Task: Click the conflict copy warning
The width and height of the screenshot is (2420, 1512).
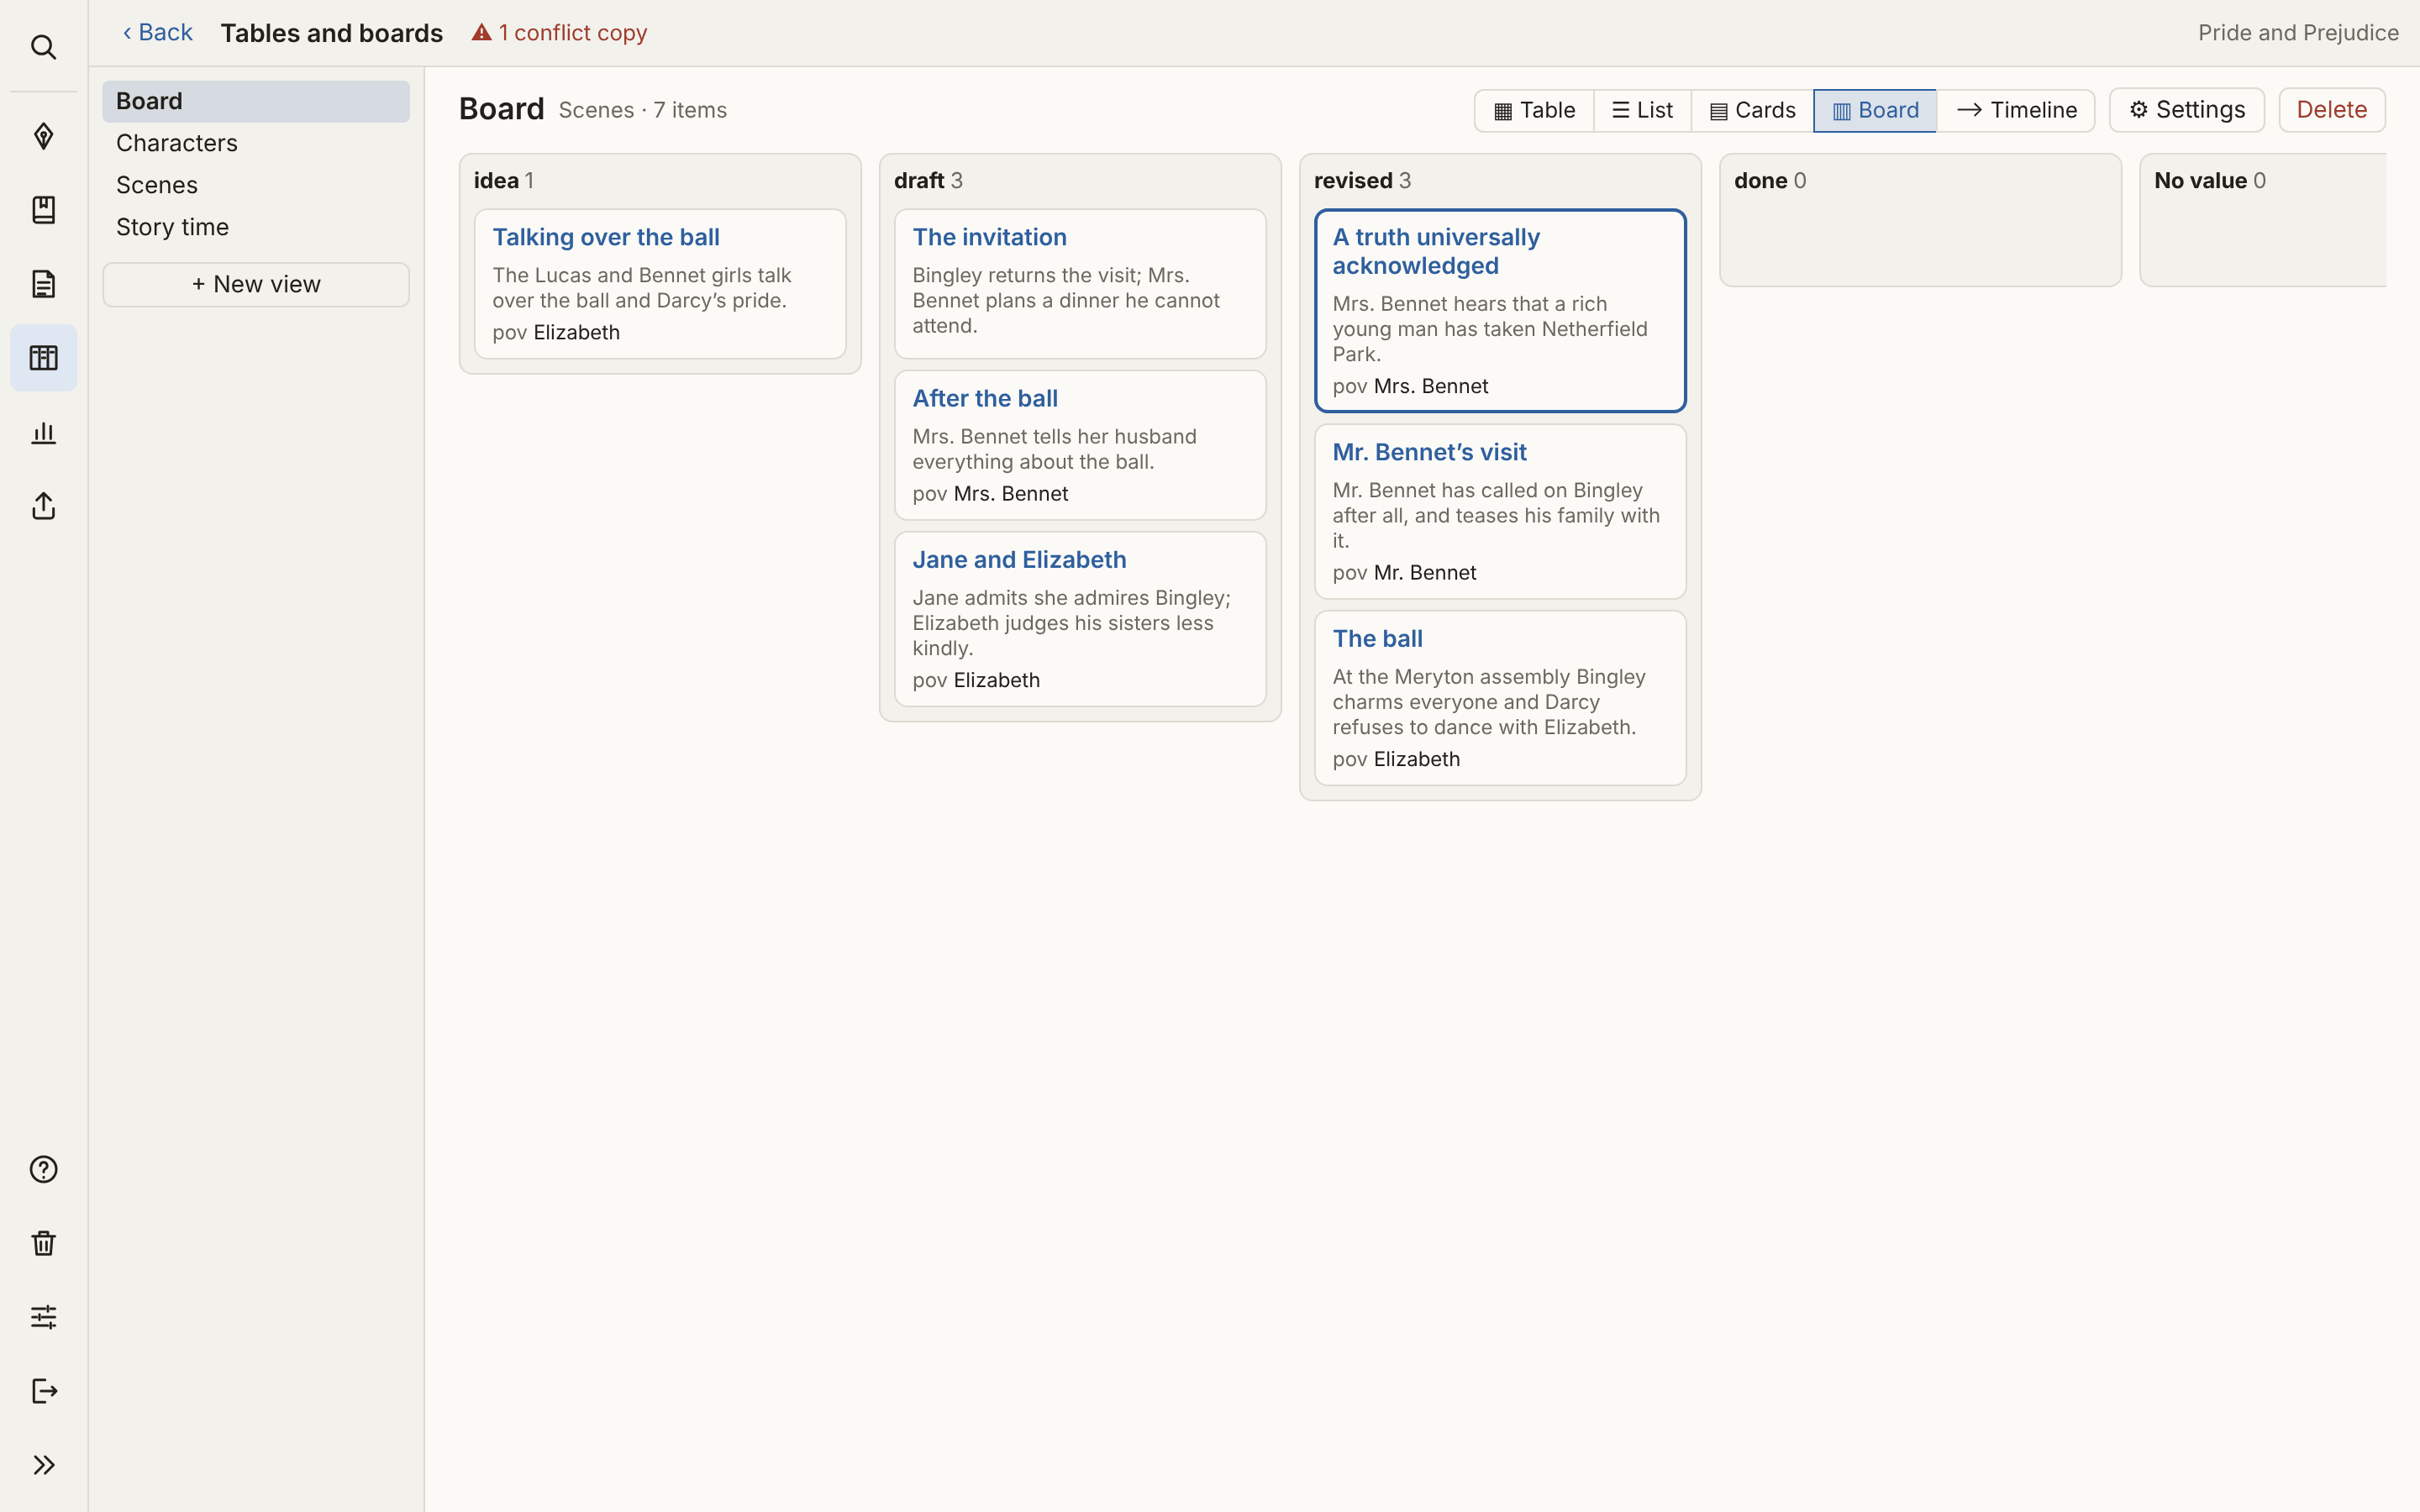Action: tap(559, 33)
